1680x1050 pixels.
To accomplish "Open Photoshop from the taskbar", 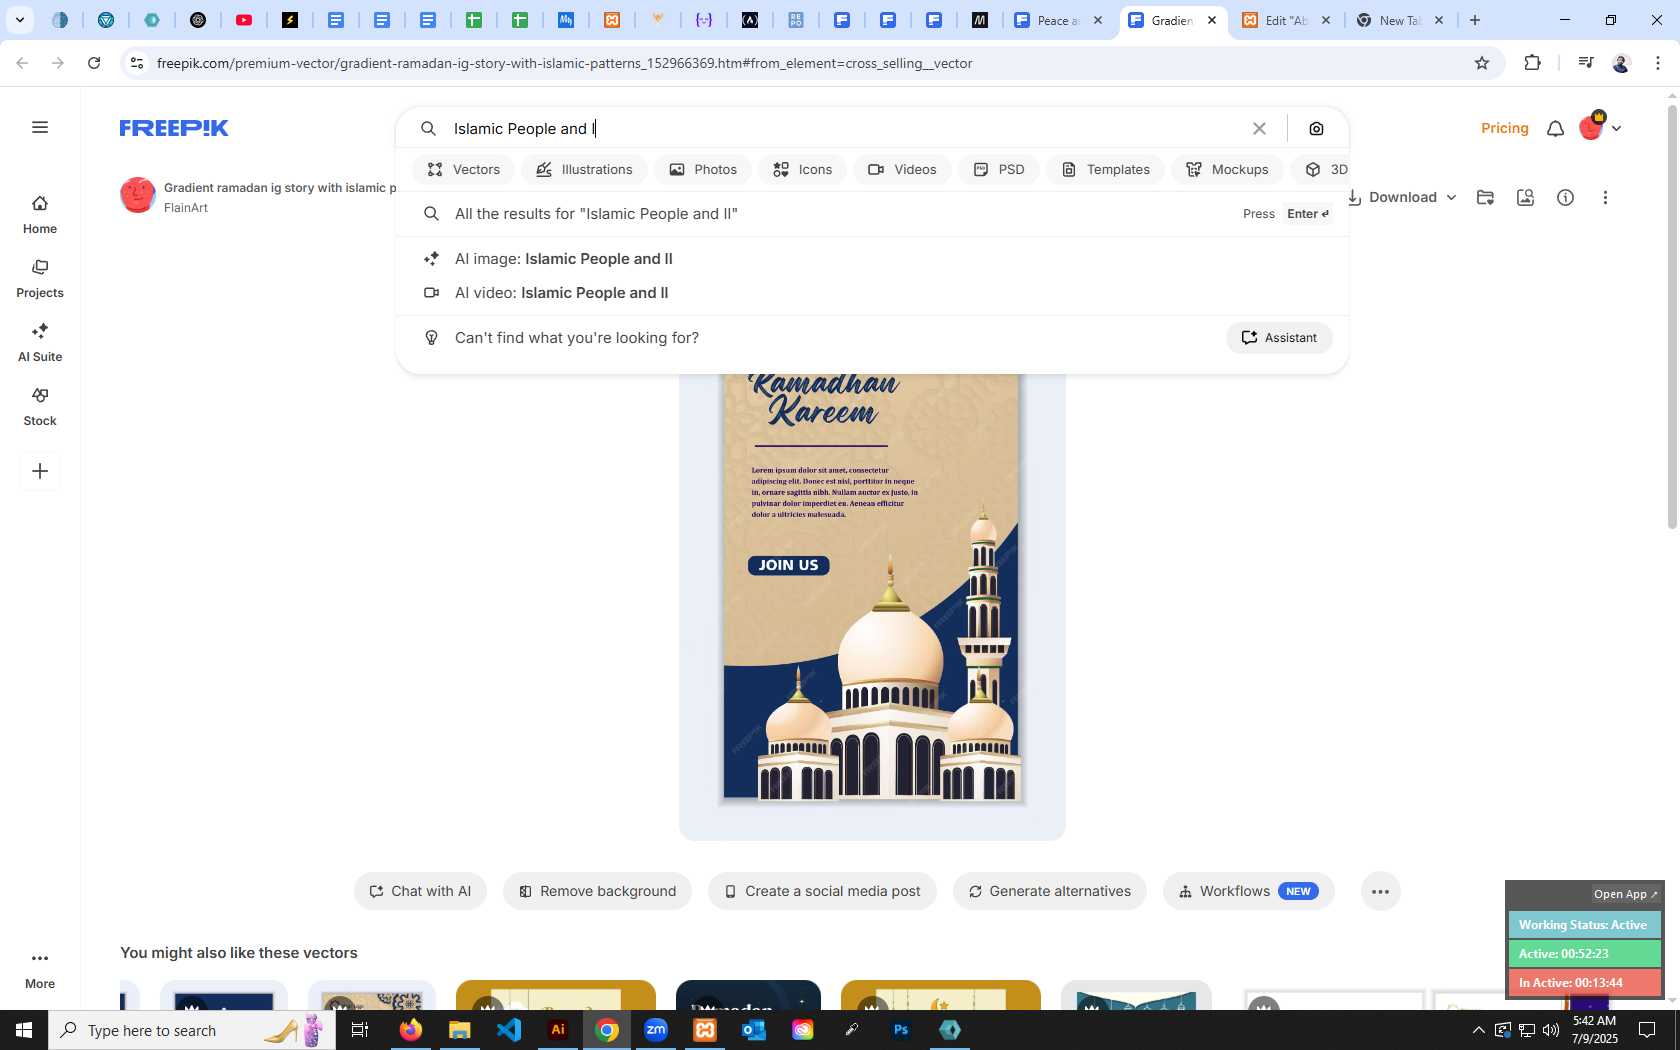I will [x=901, y=1030].
